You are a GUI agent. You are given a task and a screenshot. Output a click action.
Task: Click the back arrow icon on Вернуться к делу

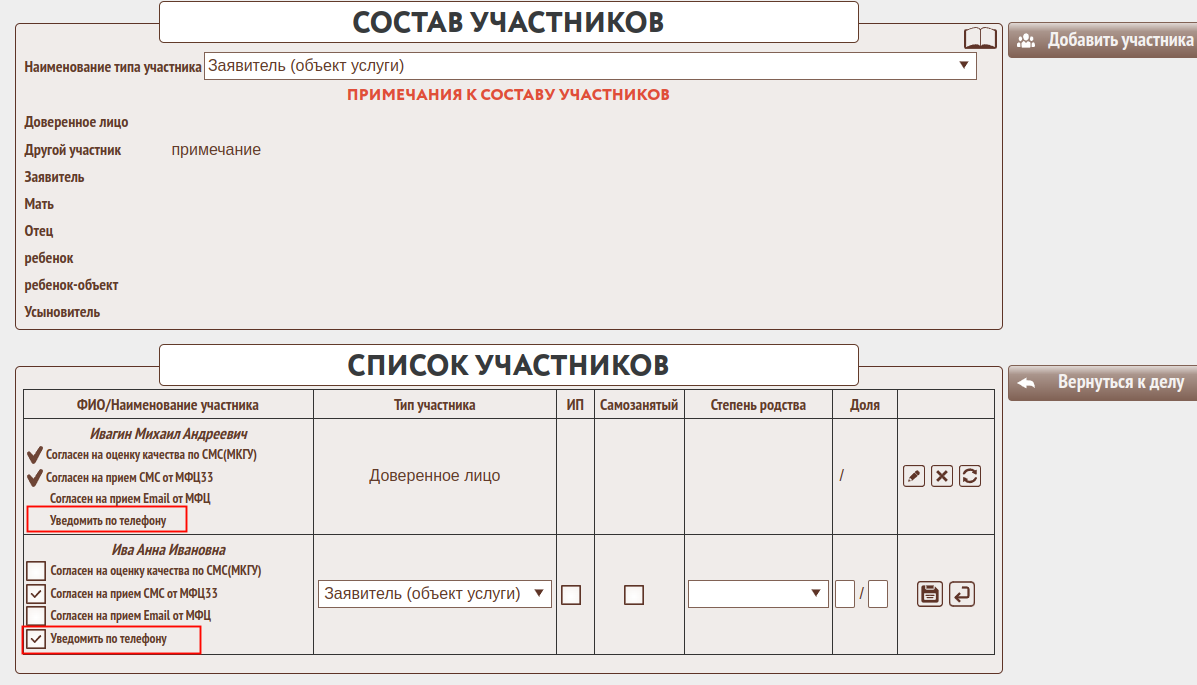coord(1025,383)
